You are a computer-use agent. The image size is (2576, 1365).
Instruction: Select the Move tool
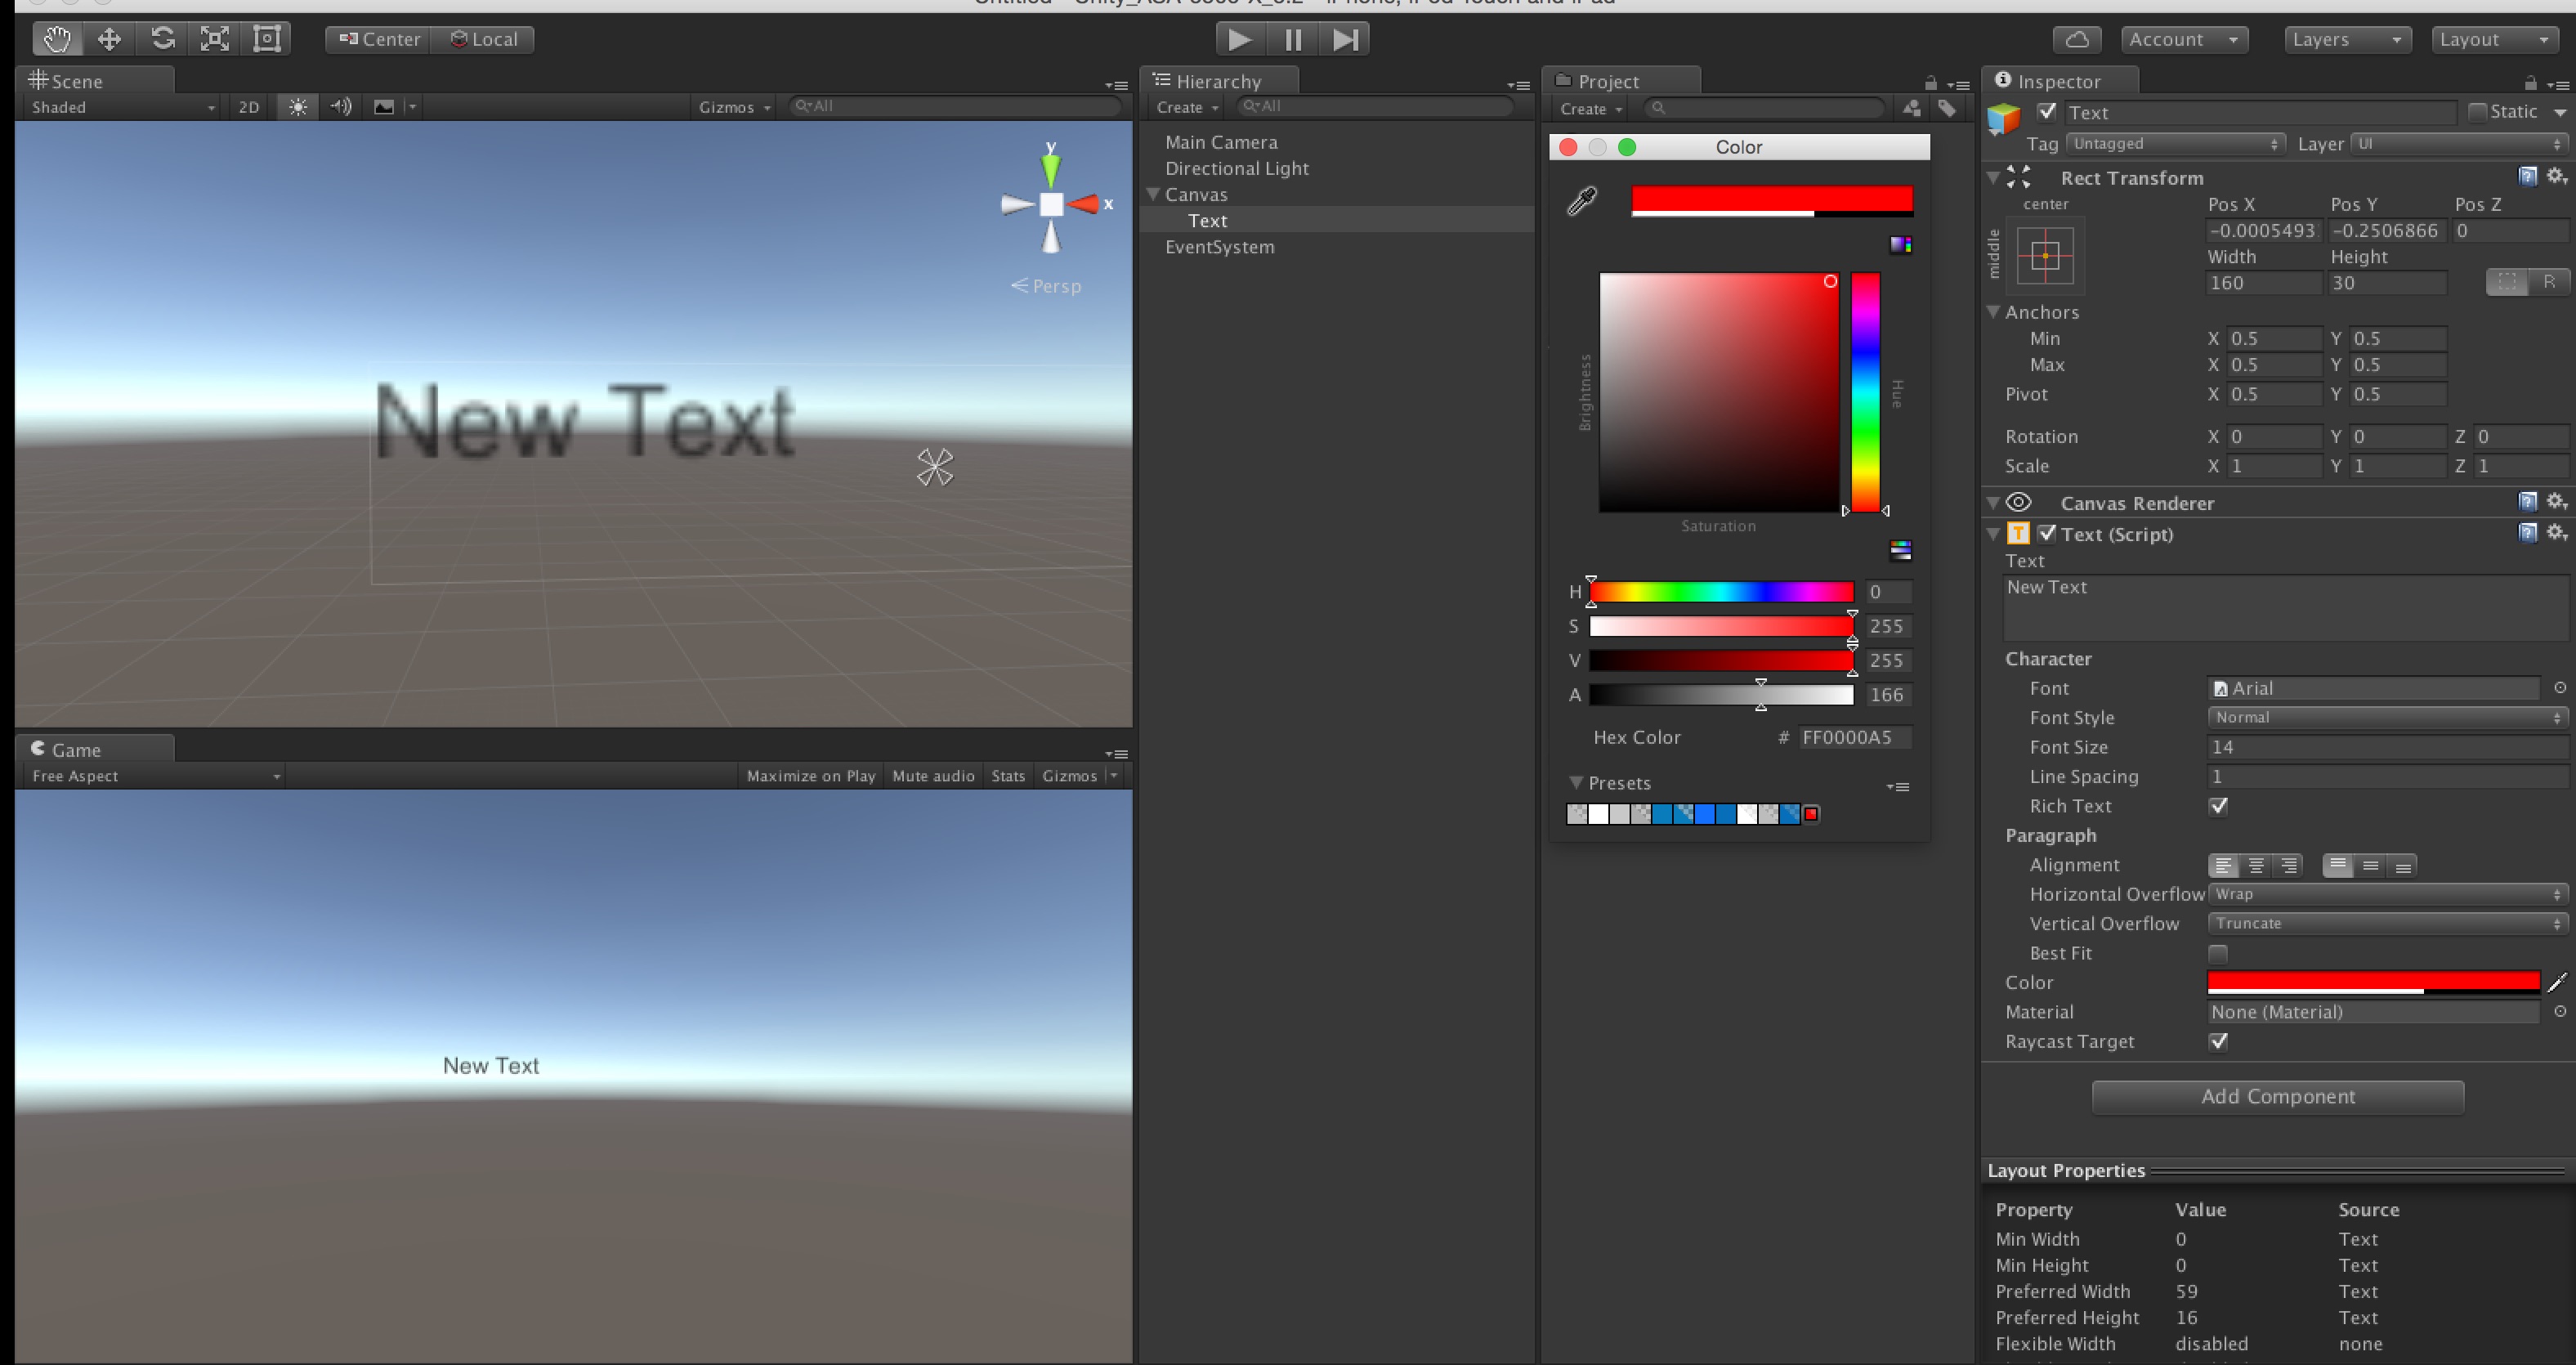click(x=109, y=39)
